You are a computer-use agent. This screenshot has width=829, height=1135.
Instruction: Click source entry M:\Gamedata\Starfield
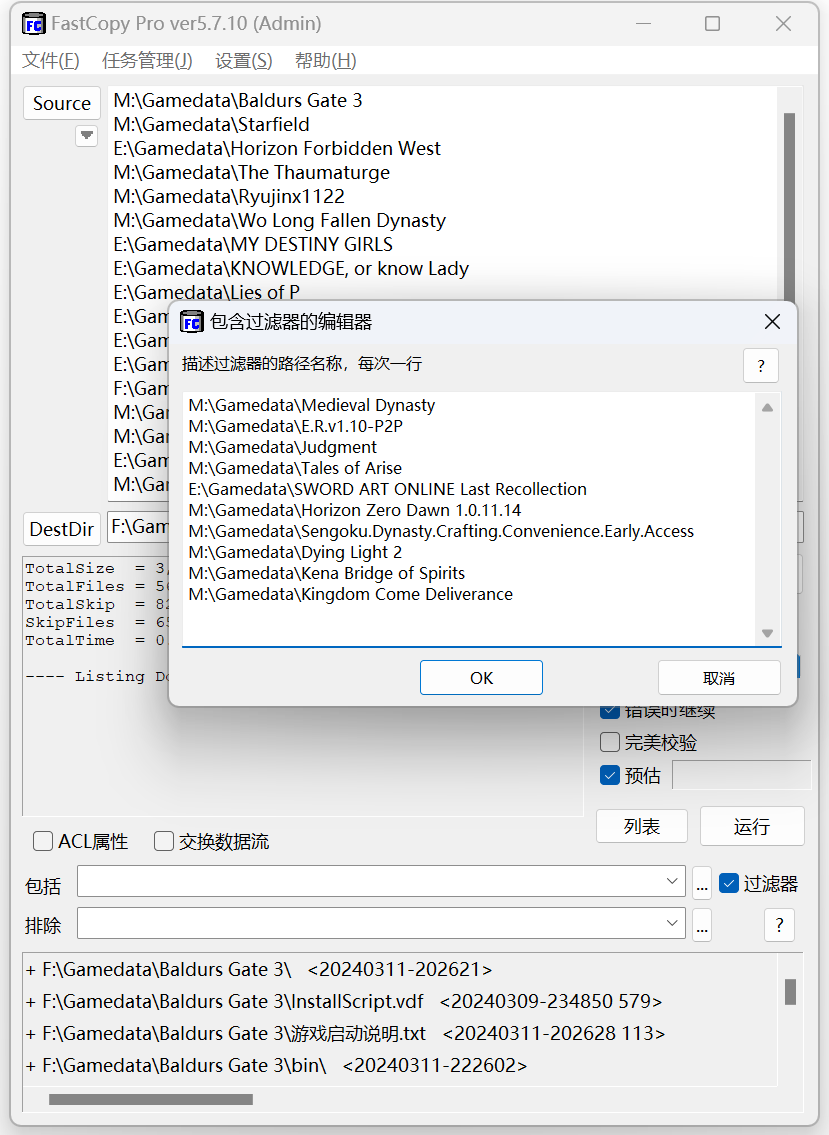(x=211, y=125)
